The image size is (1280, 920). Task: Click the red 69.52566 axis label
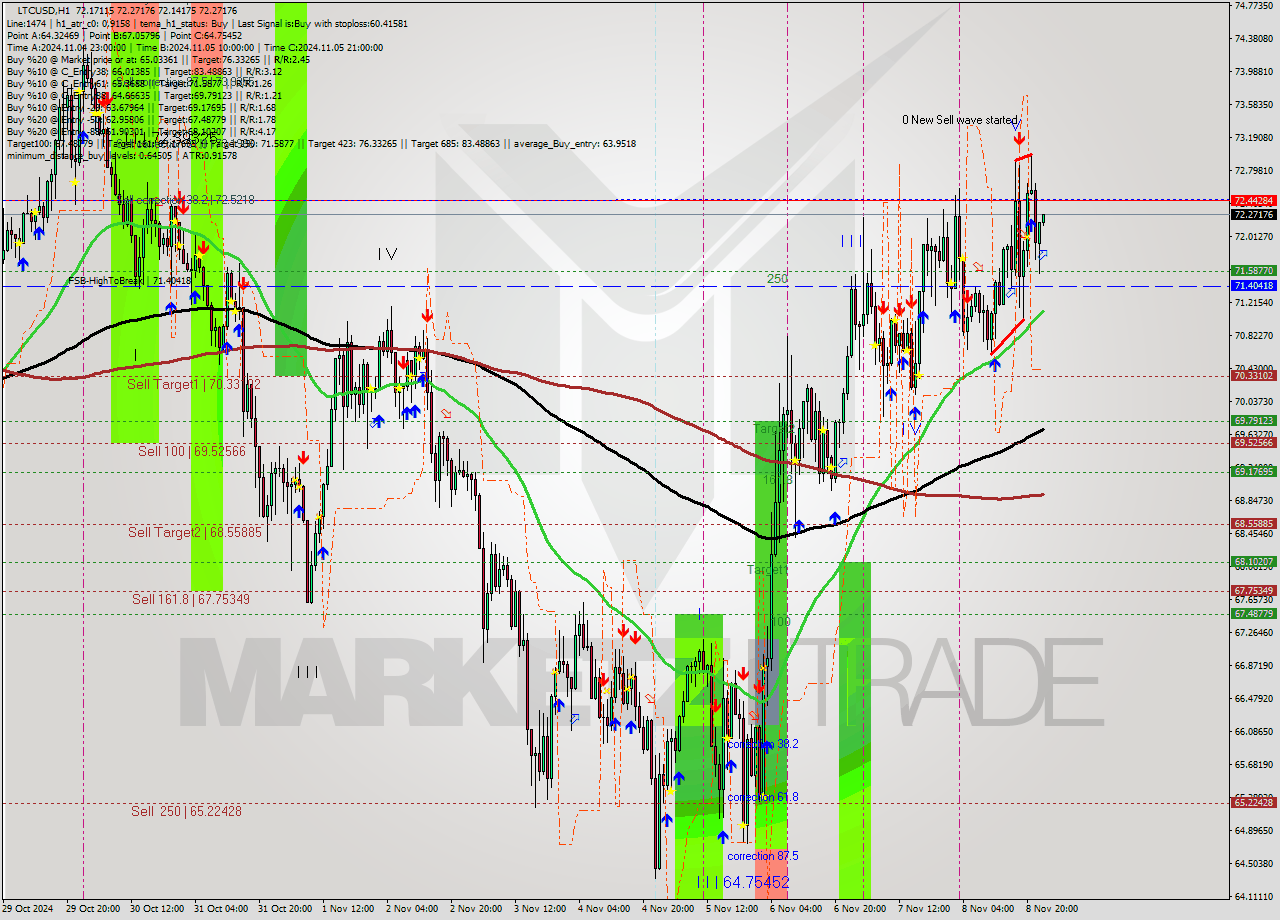(x=1253, y=442)
